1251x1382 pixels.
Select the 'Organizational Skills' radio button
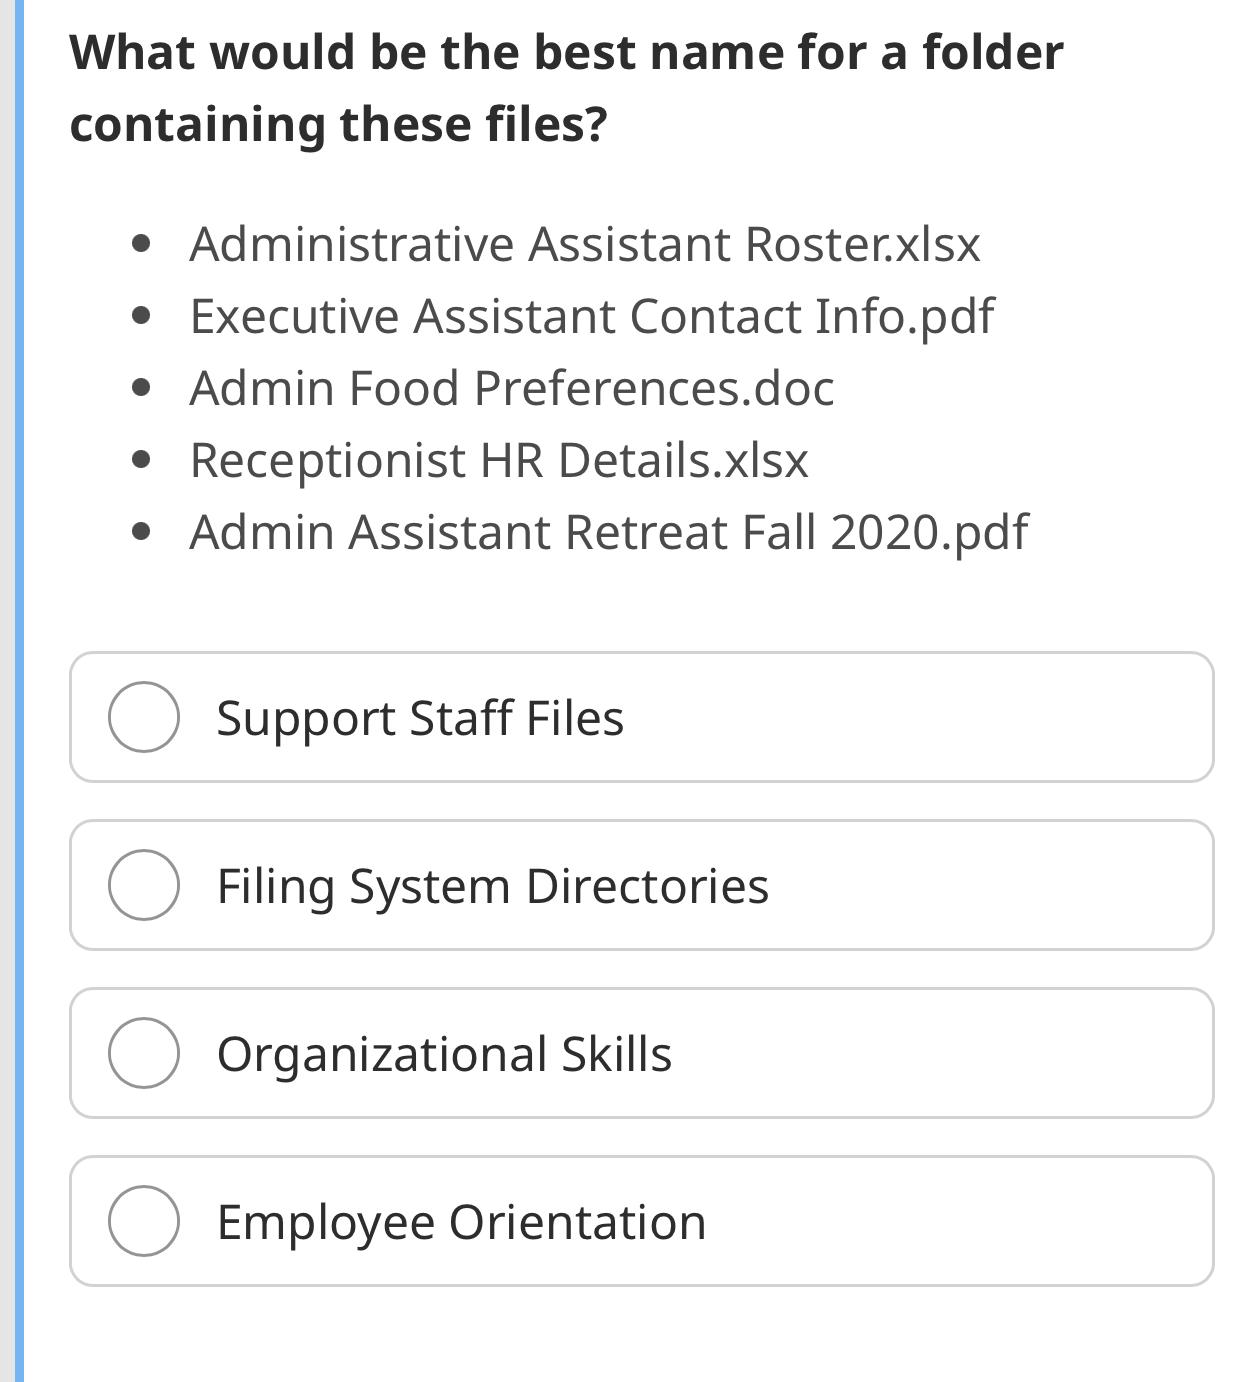click(144, 1052)
